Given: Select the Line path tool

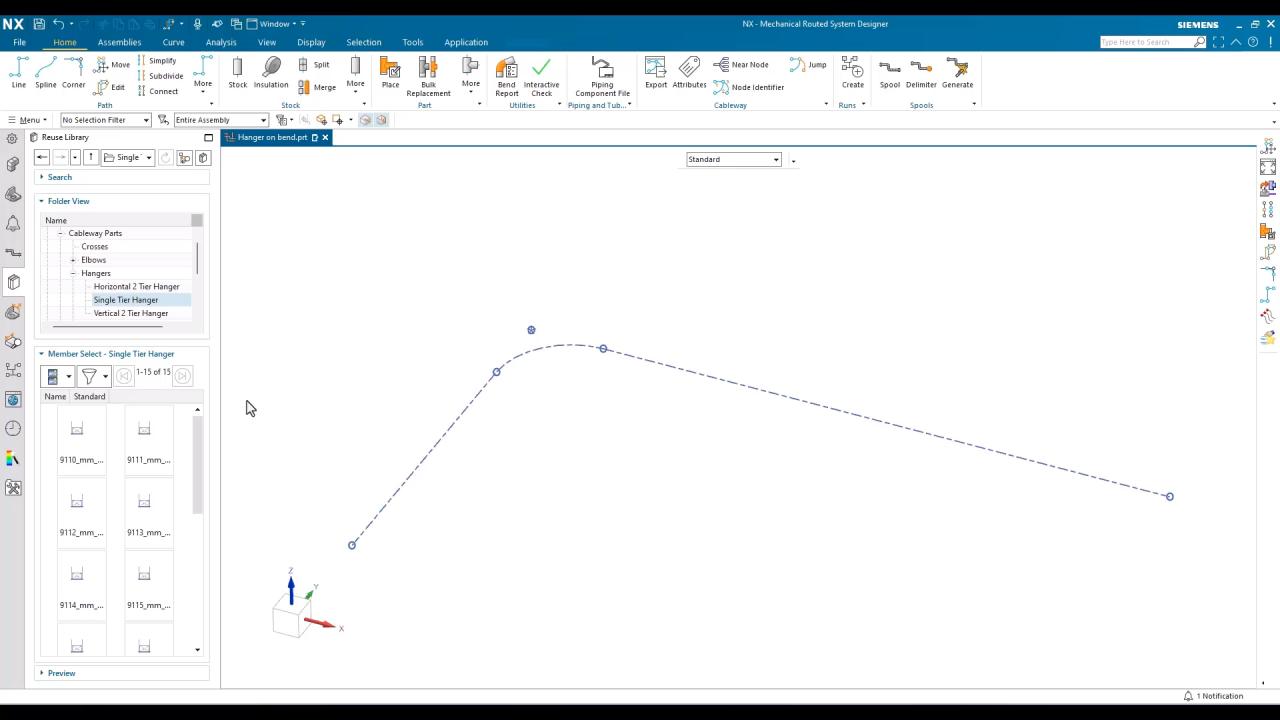Looking at the screenshot, I should tap(18, 72).
